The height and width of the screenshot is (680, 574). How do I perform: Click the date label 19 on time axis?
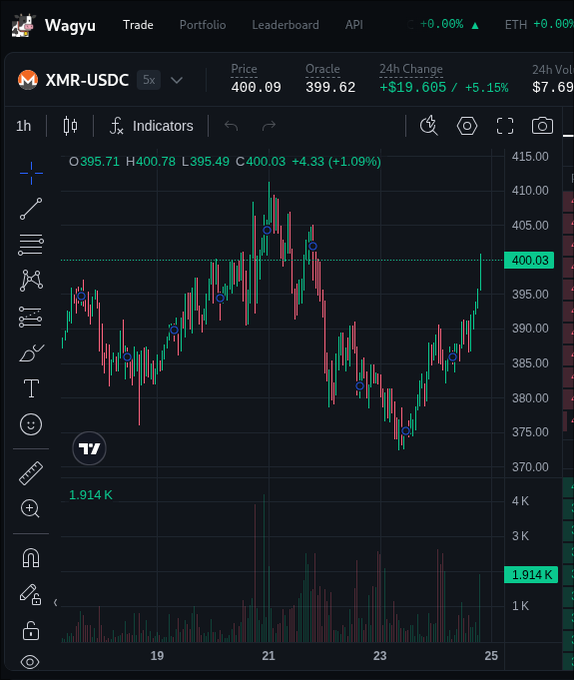click(157, 656)
